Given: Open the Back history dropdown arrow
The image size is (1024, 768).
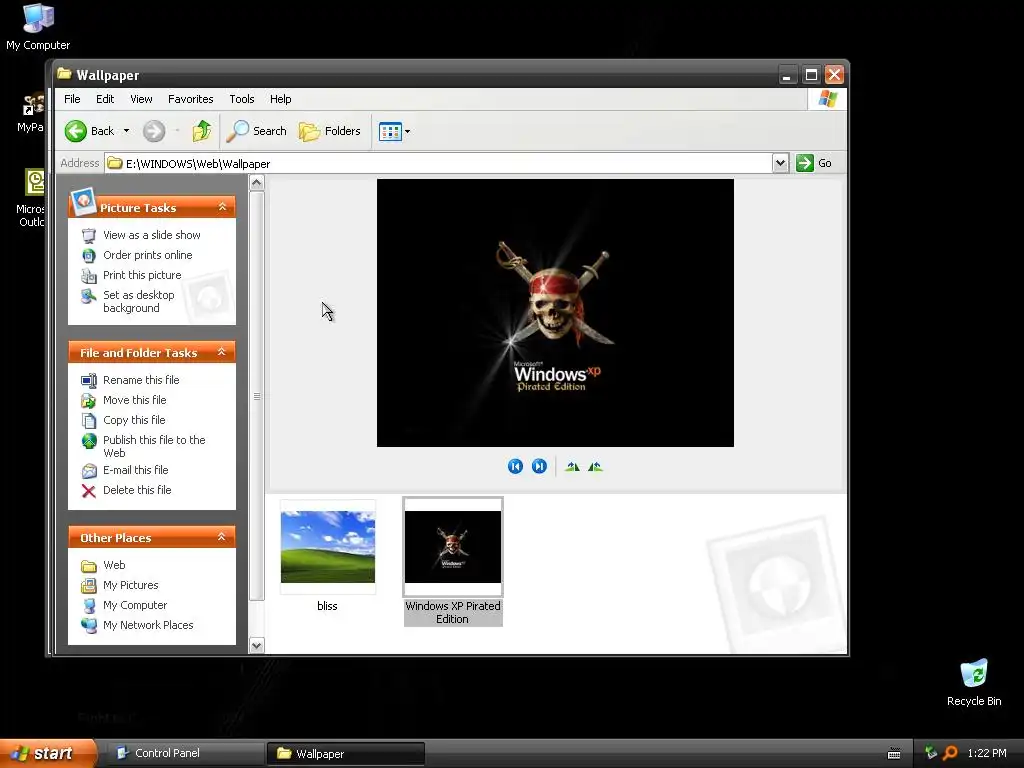Looking at the screenshot, I should (x=126, y=131).
